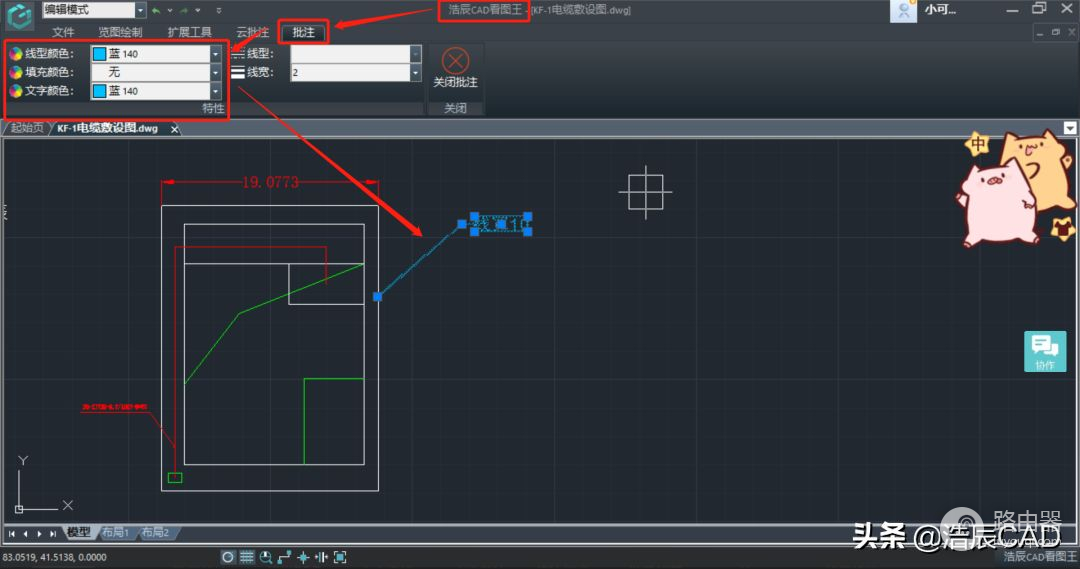Image resolution: width=1080 pixels, height=569 pixels.
Task: Toggle the grid display in status bar
Action: coord(247,557)
